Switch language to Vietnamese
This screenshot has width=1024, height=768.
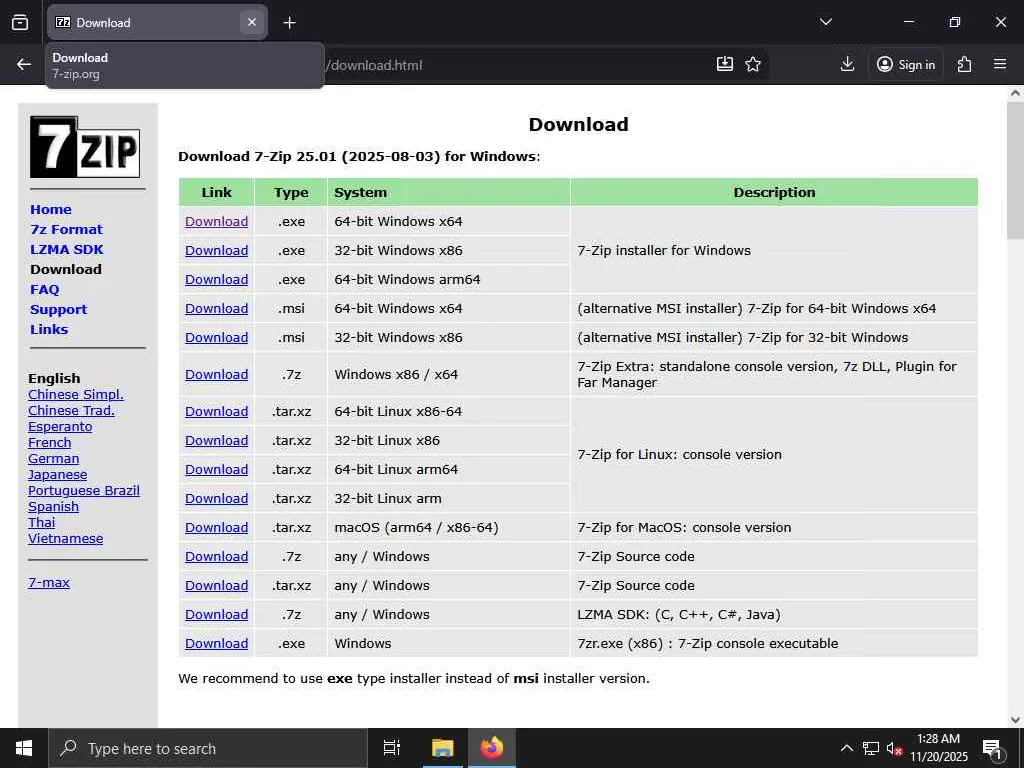[65, 539]
